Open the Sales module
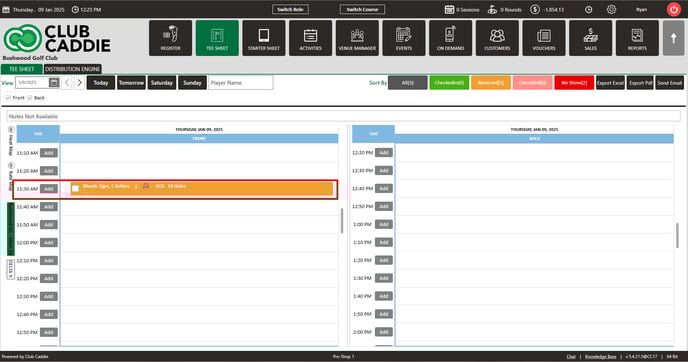Viewport: 688px width, 362px height. click(x=590, y=38)
